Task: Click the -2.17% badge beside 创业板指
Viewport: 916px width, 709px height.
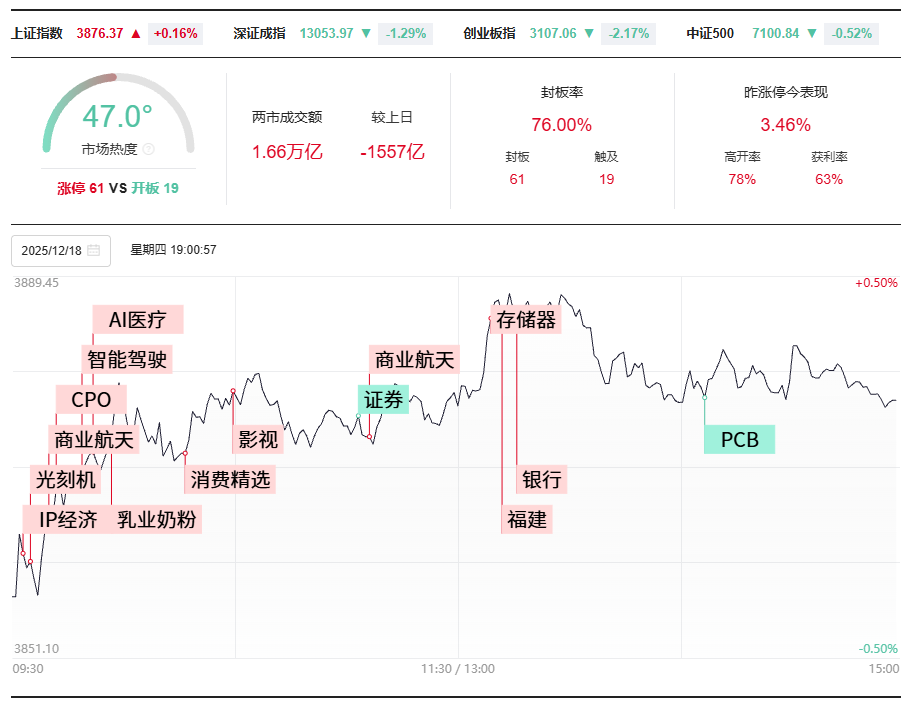Action: (629, 33)
